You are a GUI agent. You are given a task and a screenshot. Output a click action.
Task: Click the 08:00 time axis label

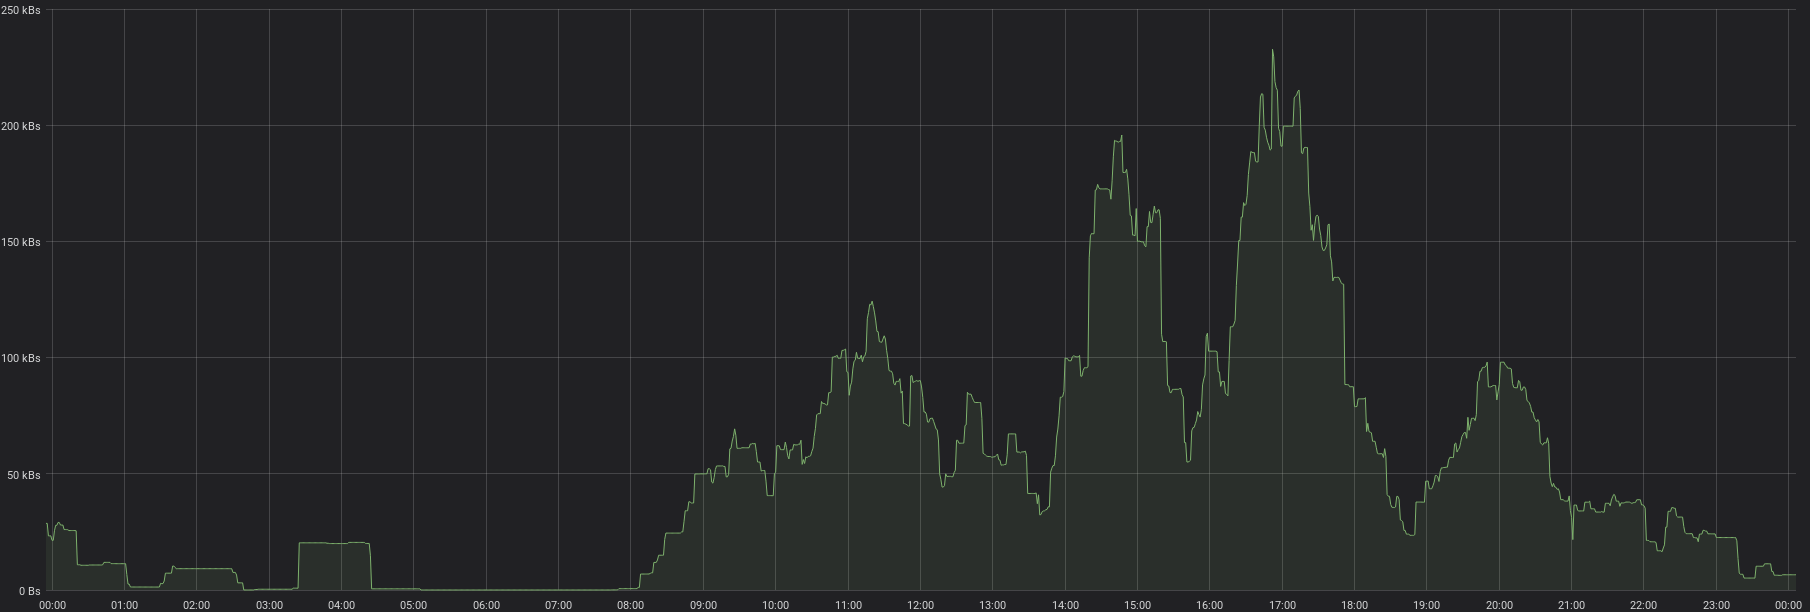pyautogui.click(x=630, y=605)
